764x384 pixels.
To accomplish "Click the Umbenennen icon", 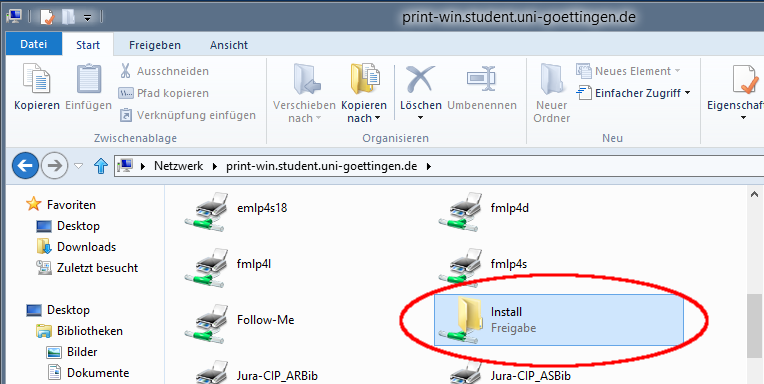I will (x=481, y=79).
